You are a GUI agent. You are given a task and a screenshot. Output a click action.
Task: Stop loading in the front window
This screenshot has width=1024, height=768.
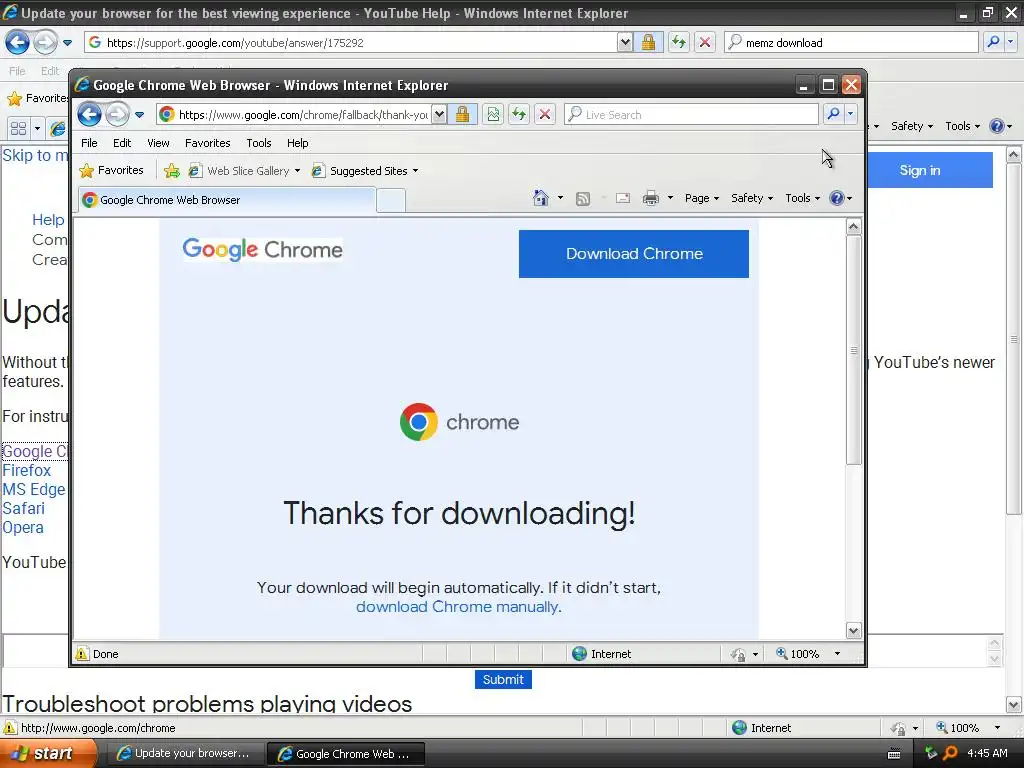point(545,114)
